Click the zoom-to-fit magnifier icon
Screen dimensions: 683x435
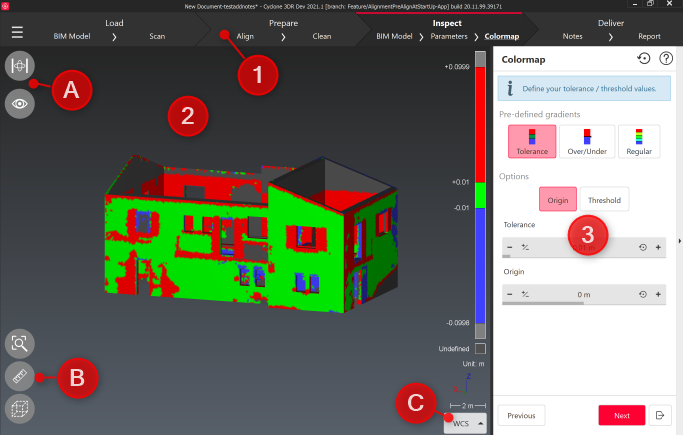19,343
